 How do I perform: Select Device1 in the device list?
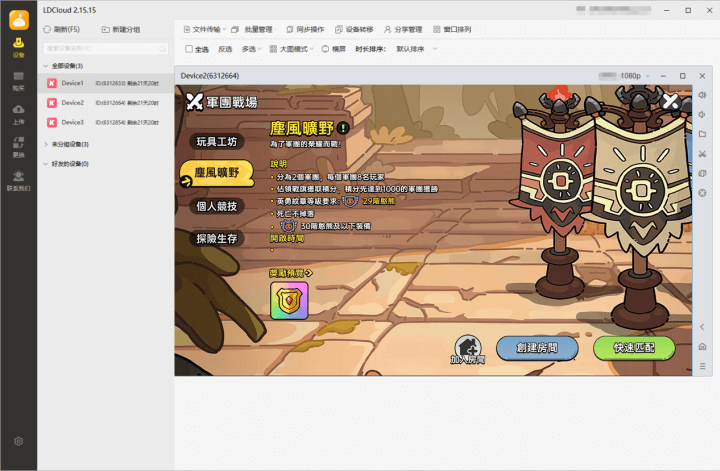click(105, 83)
